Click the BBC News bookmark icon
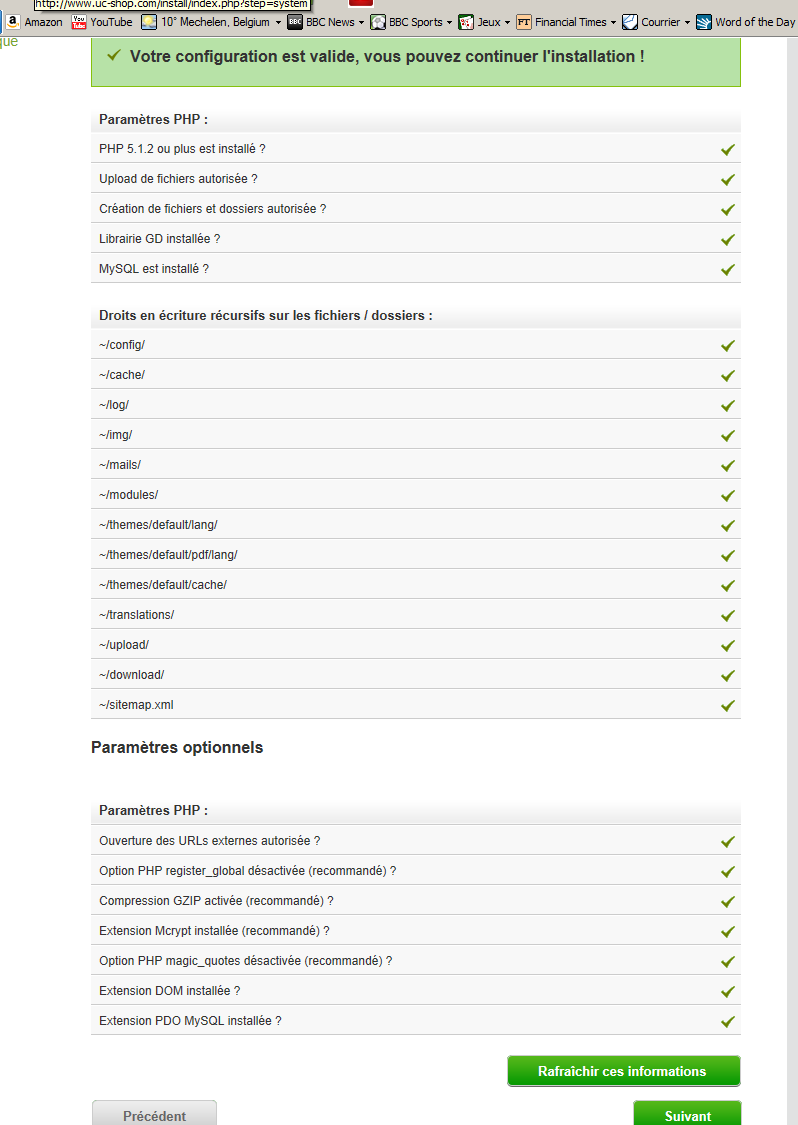The image size is (798, 1125). 295,22
